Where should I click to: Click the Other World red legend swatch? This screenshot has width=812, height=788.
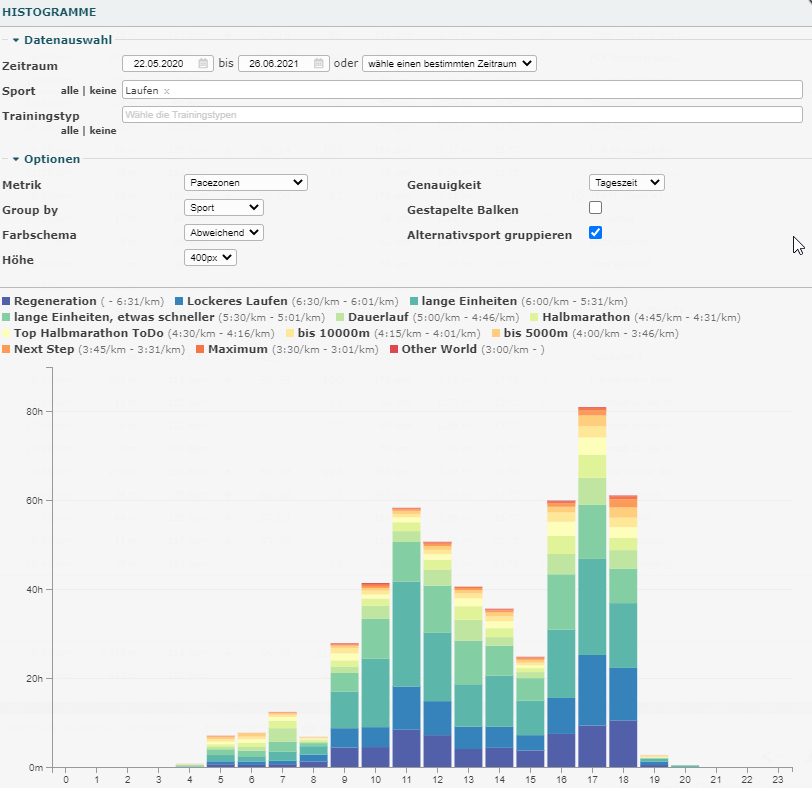coord(394,350)
